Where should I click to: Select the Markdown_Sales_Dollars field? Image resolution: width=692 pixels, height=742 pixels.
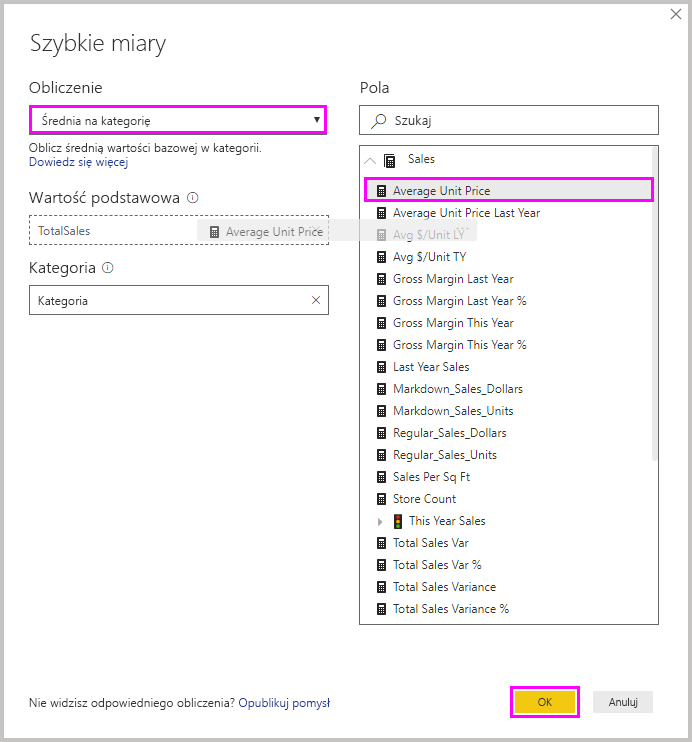point(458,389)
